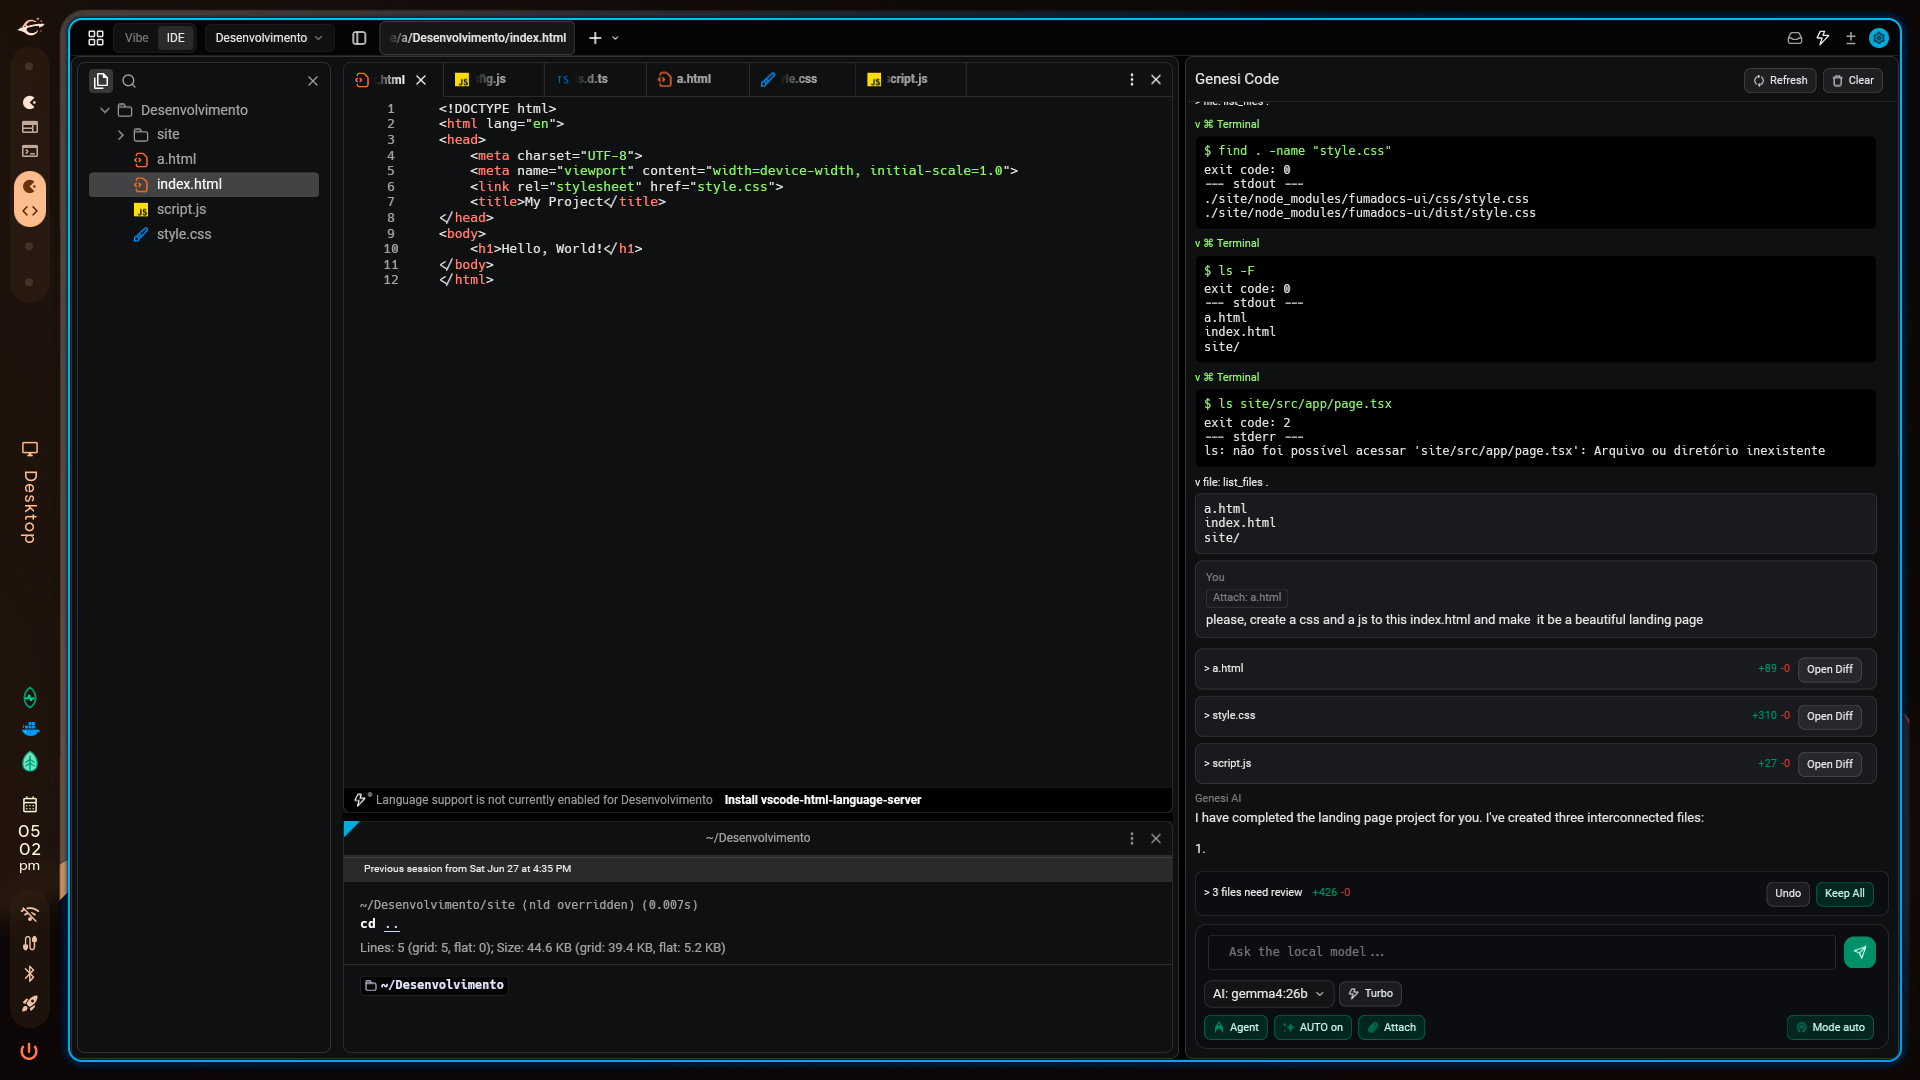Click the lightning bolt icon in top bar

tap(1823, 38)
